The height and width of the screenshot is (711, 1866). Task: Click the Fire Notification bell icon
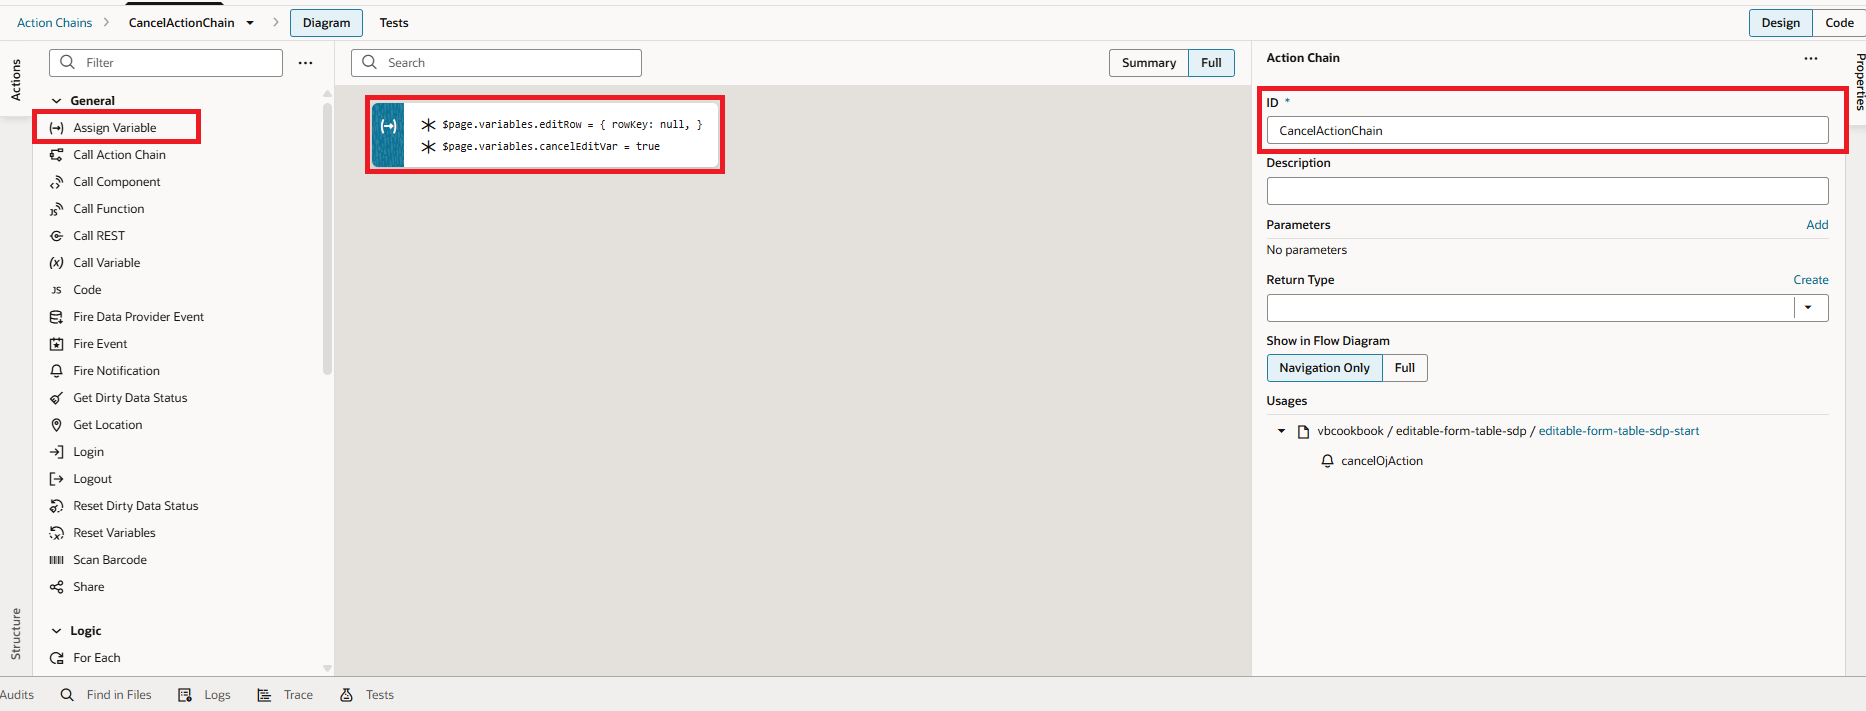click(x=57, y=371)
